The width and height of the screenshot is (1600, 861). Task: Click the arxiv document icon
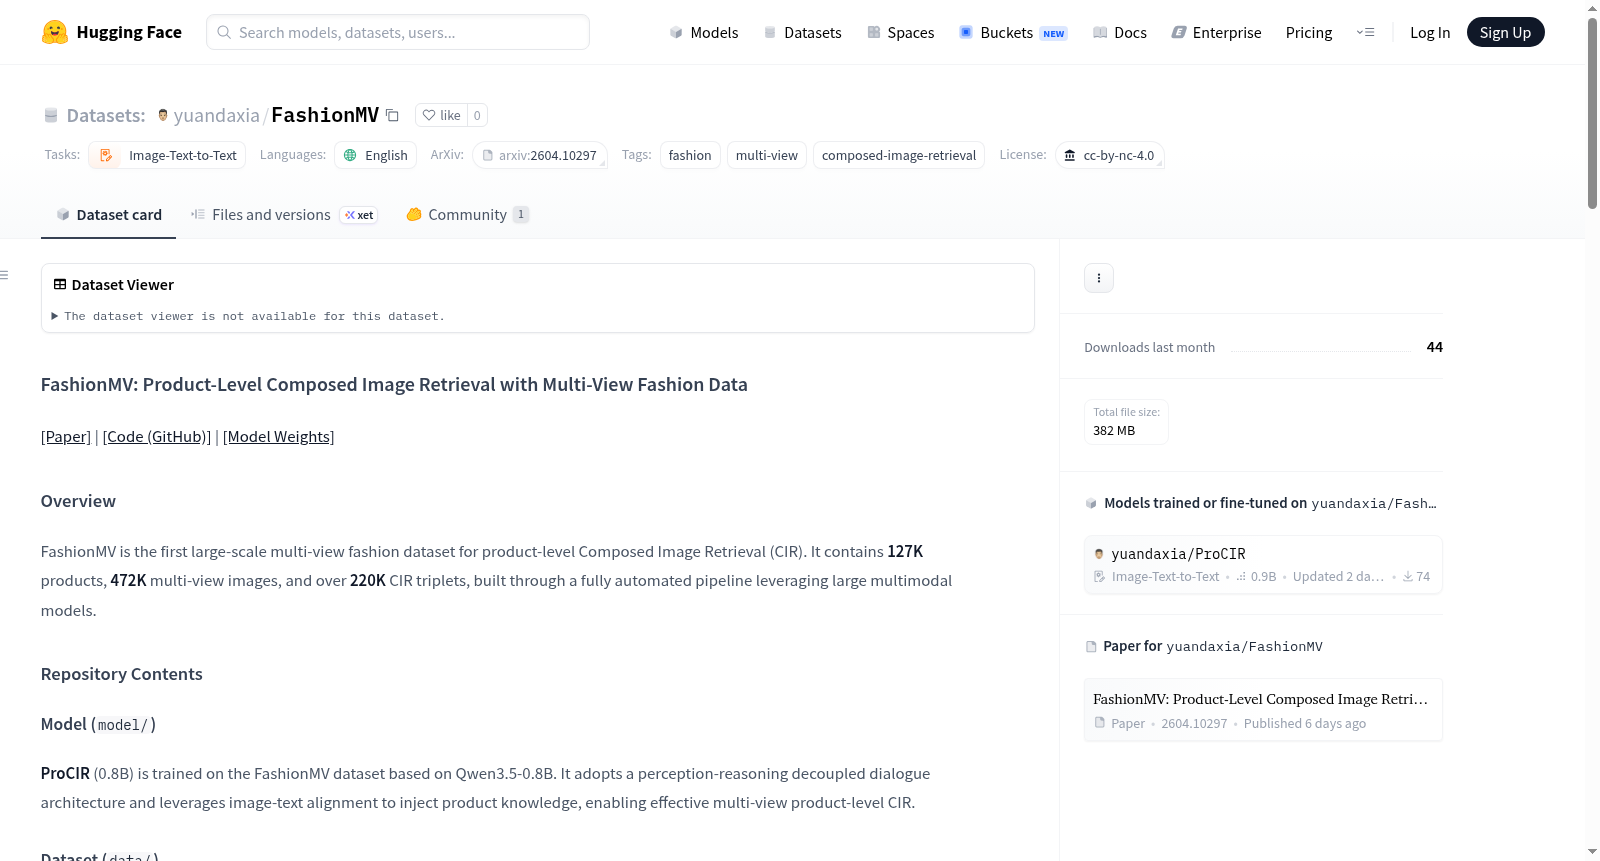pos(488,155)
